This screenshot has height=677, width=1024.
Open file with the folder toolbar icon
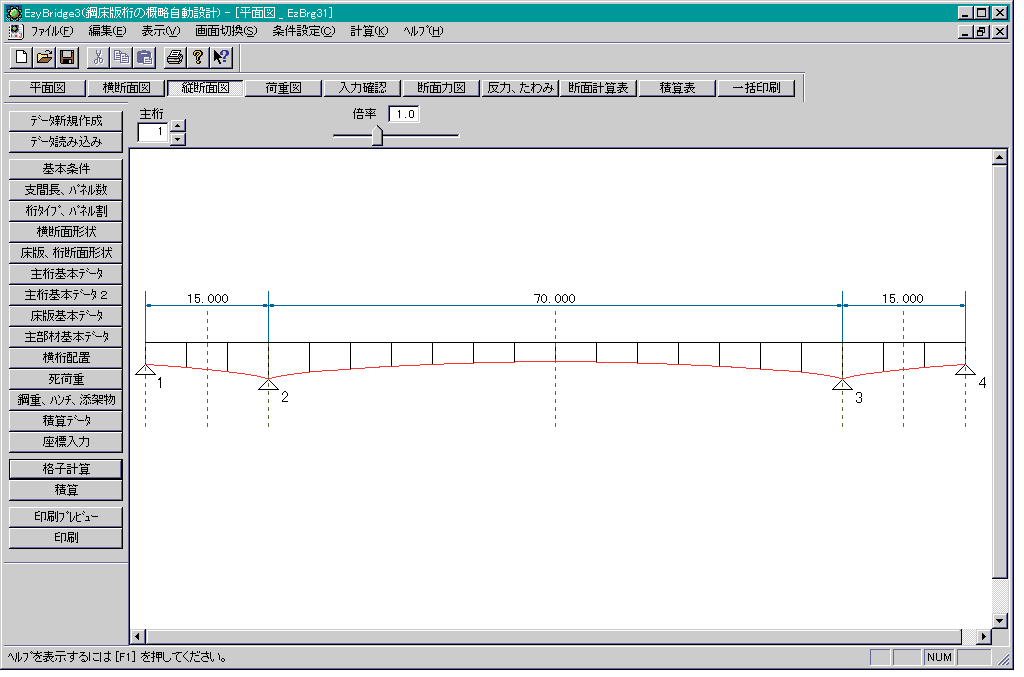[x=44, y=57]
